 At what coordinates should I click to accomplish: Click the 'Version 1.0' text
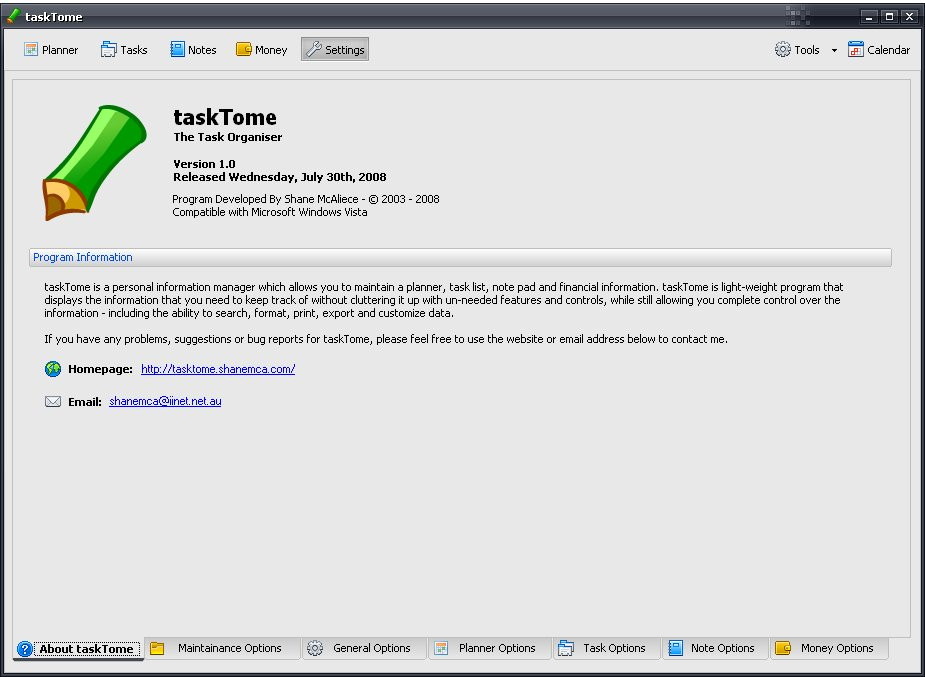click(x=204, y=164)
